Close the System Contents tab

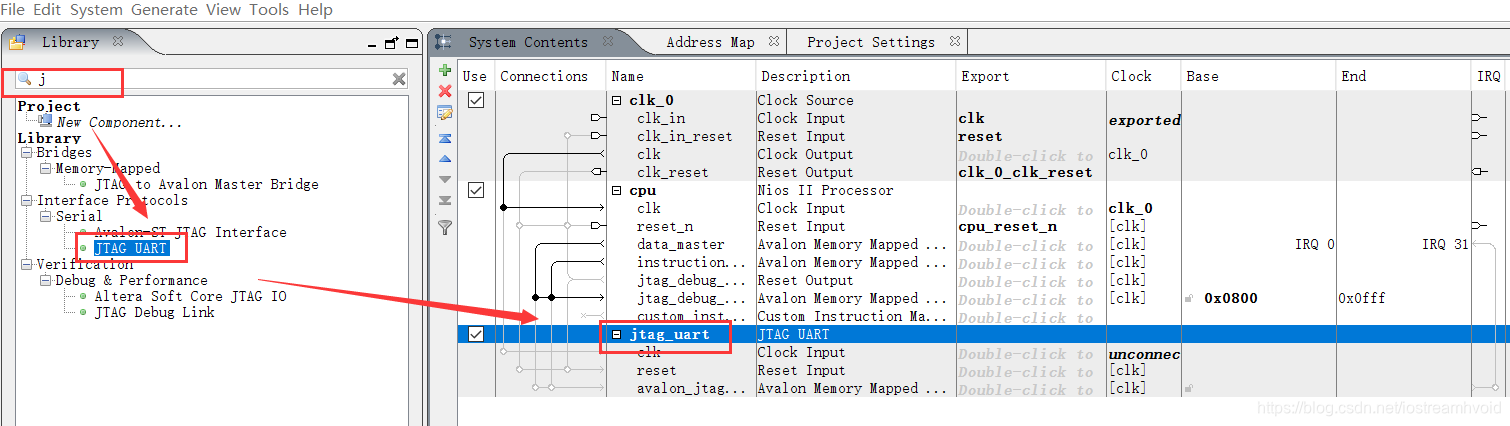coord(607,42)
